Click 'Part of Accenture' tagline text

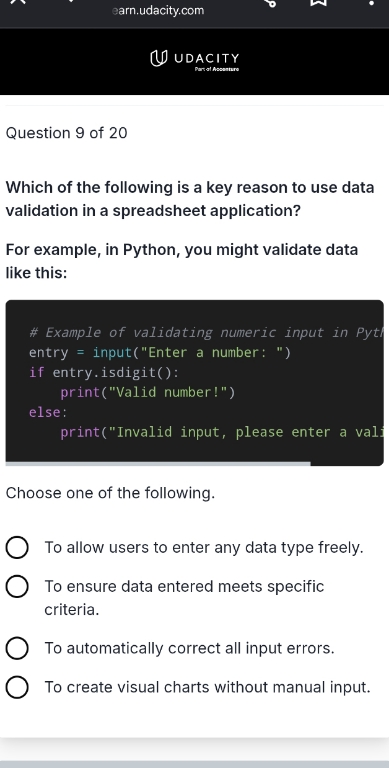217,70
